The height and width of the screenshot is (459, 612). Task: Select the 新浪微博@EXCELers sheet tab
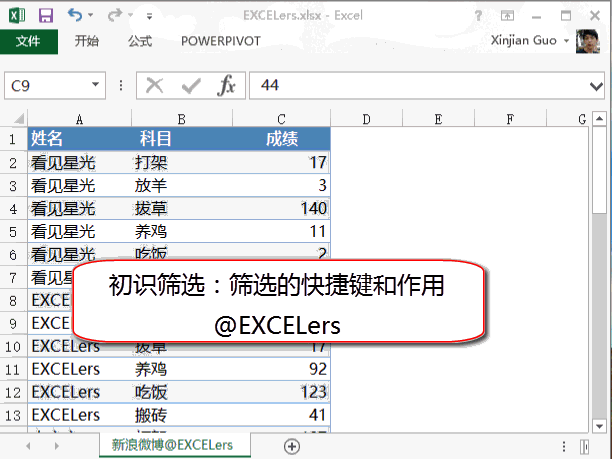(172, 445)
